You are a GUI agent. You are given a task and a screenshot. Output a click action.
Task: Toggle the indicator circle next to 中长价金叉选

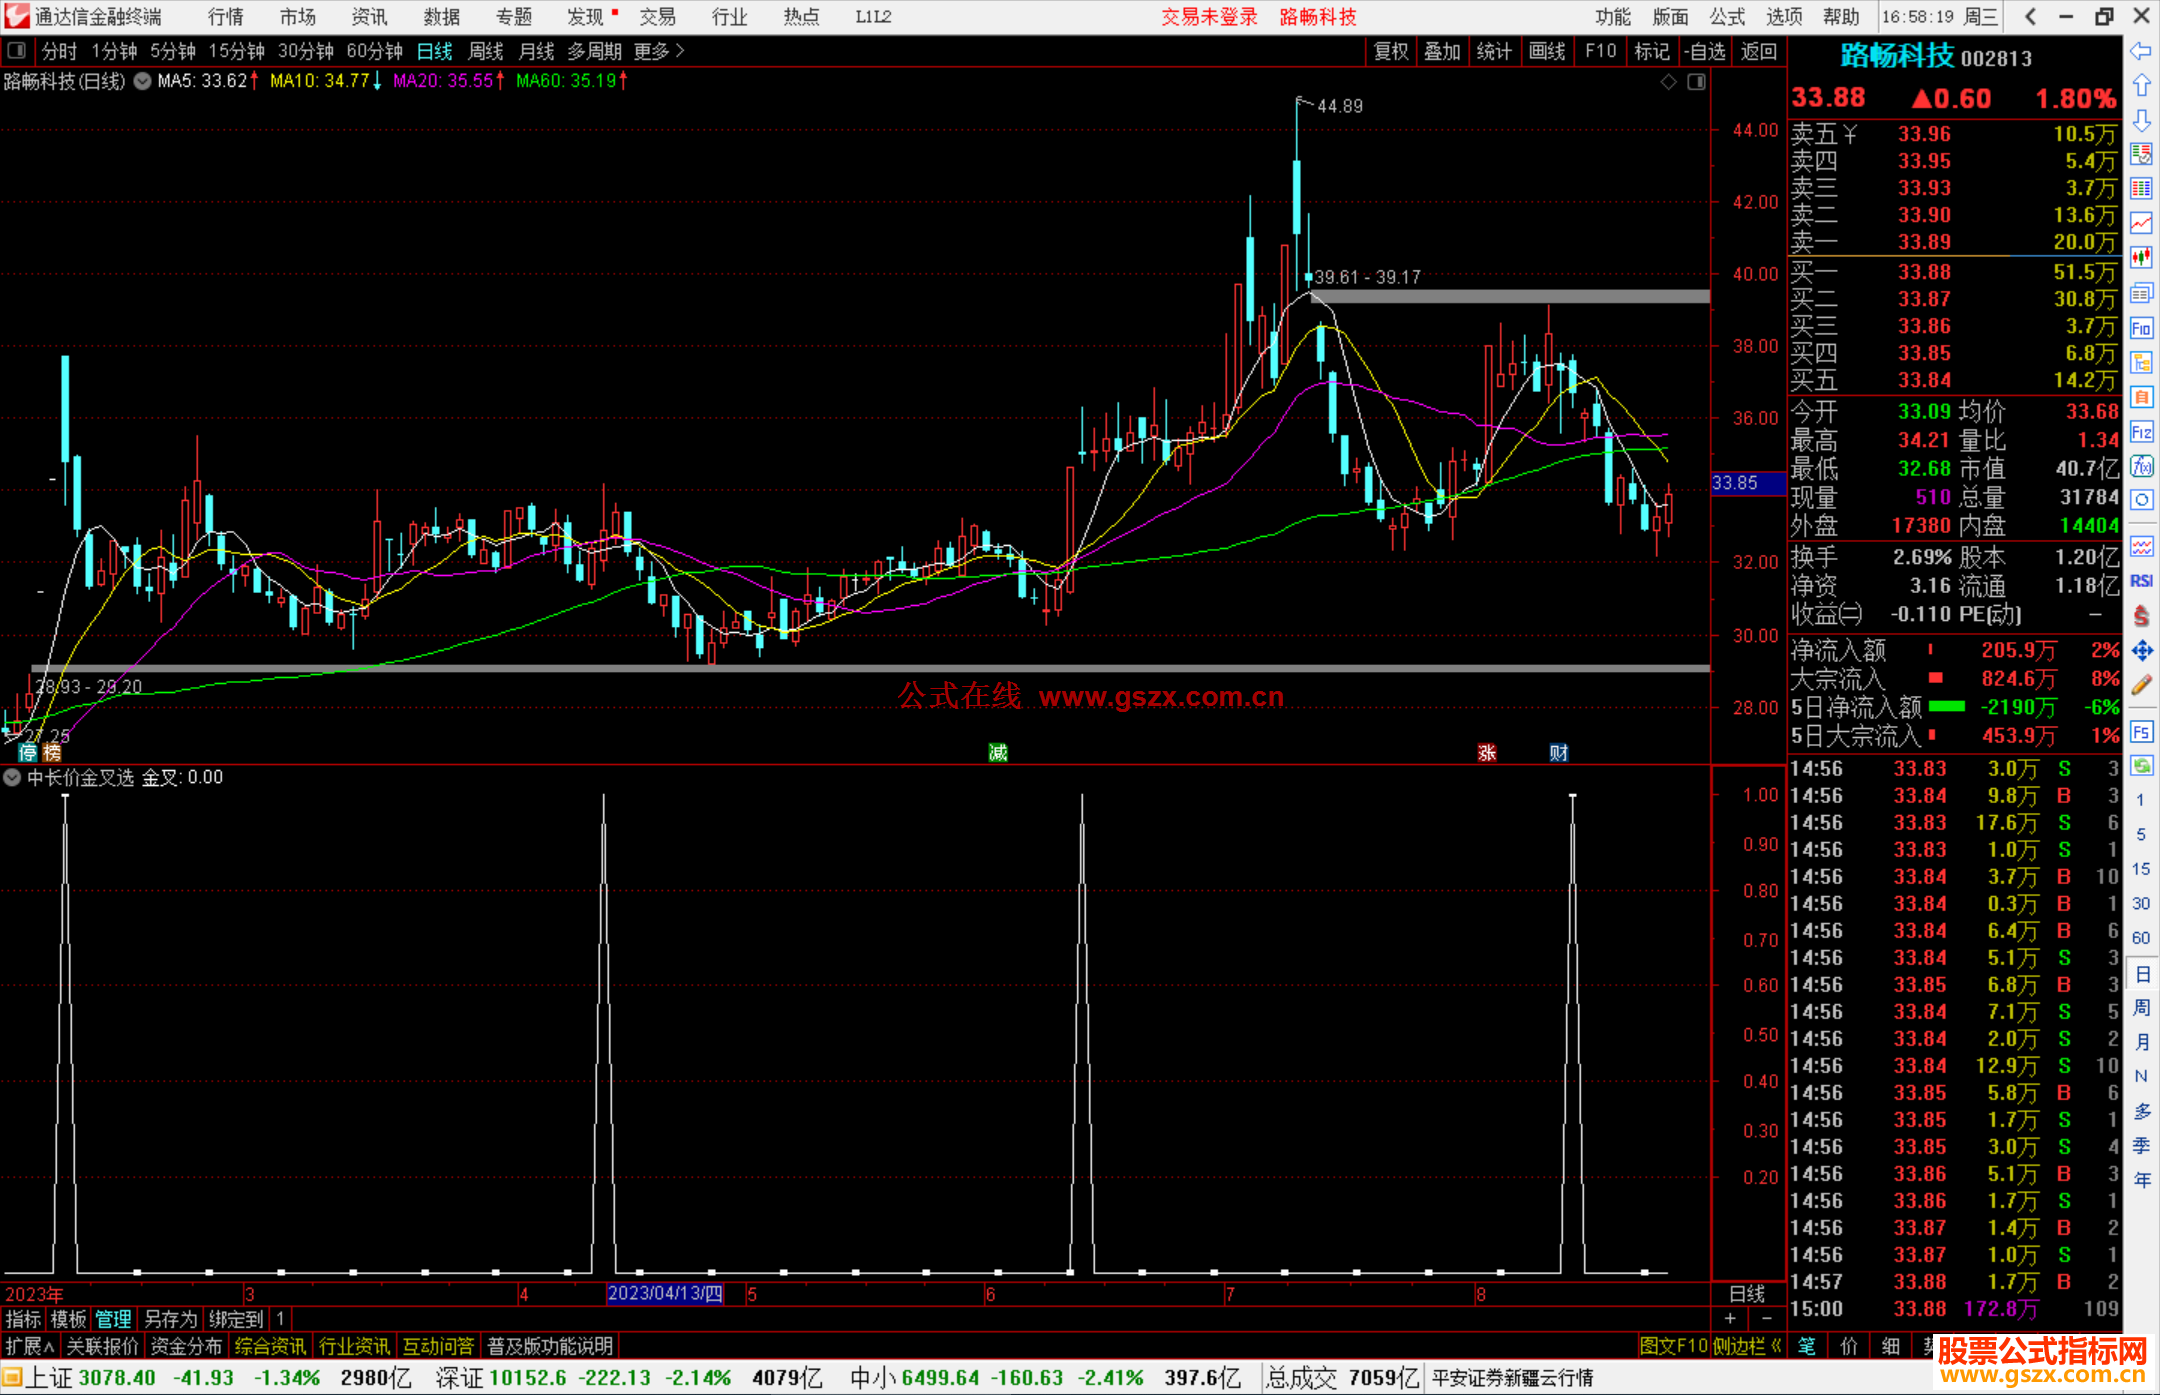coord(12,777)
